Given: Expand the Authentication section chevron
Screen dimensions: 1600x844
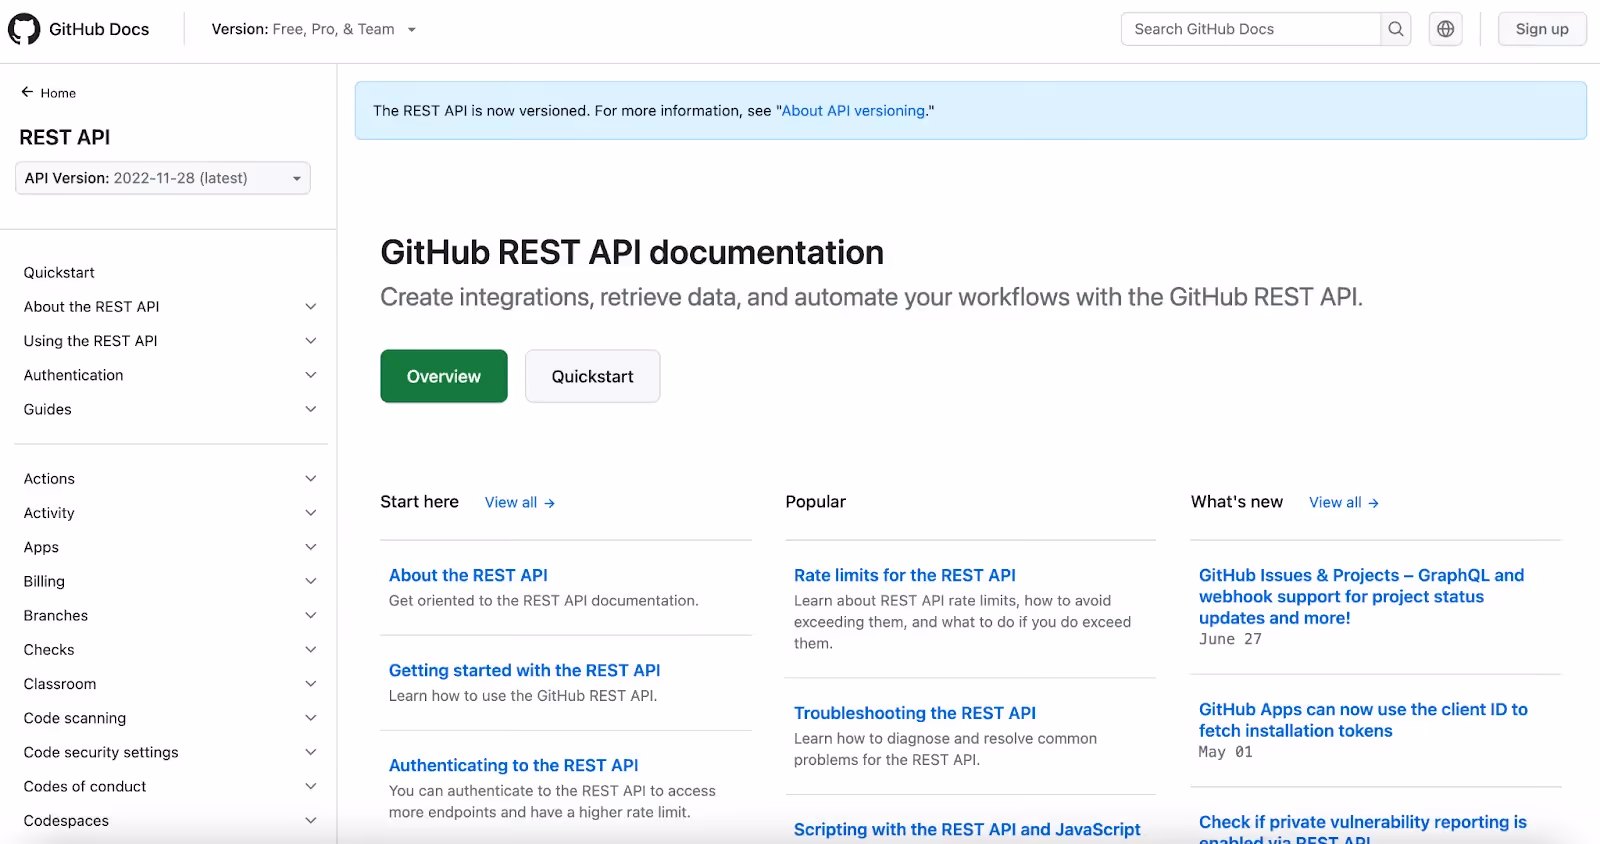Looking at the screenshot, I should 311,375.
